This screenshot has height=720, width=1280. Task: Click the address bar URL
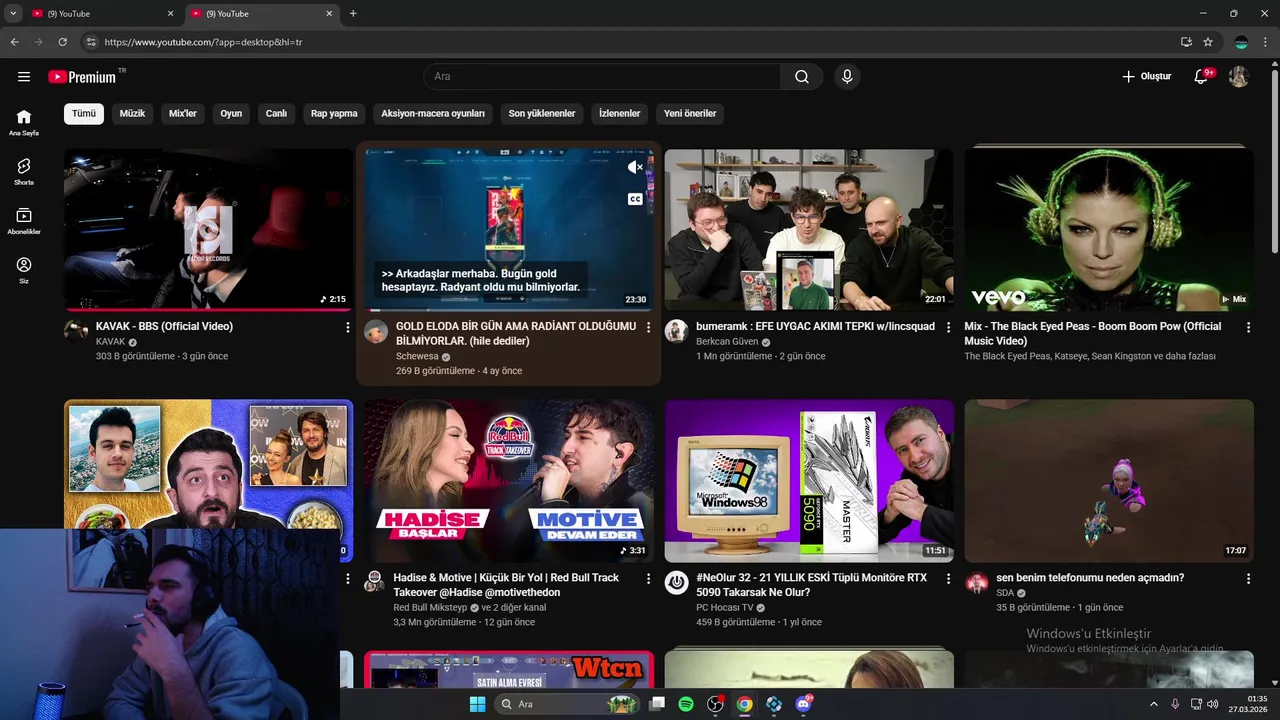[203, 42]
